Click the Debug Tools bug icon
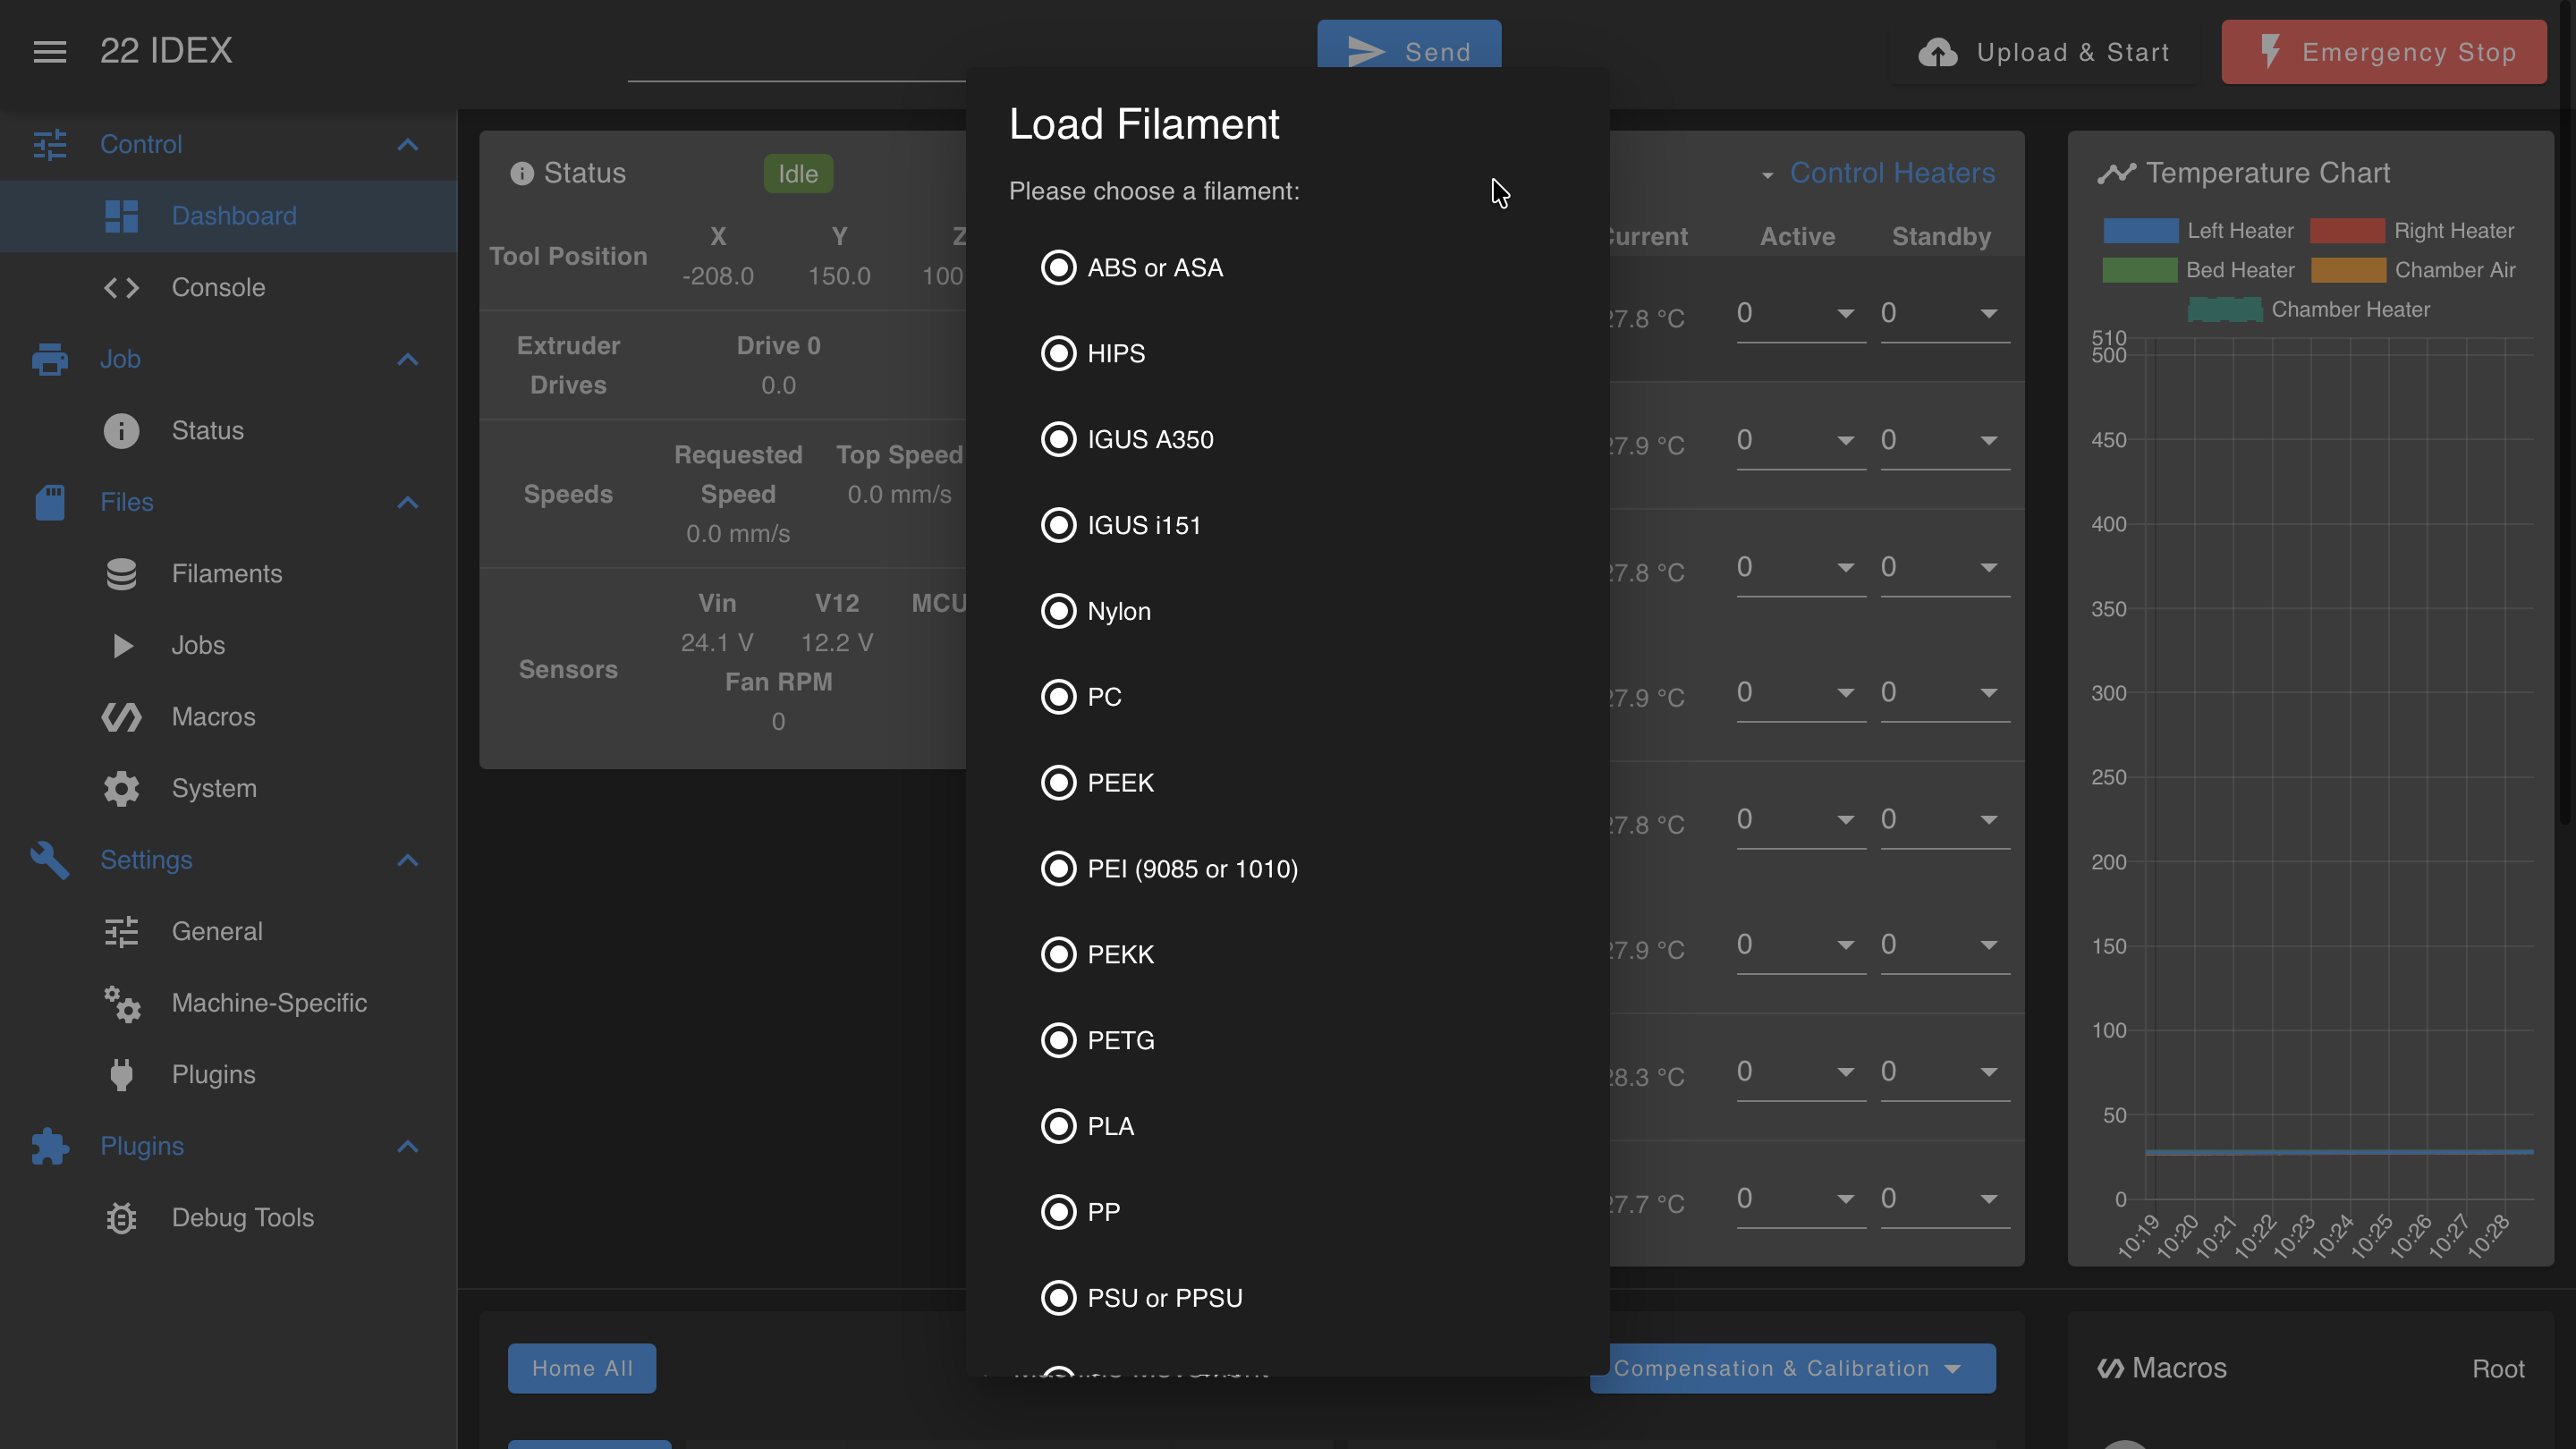This screenshot has height=1449, width=2576. tap(121, 1217)
